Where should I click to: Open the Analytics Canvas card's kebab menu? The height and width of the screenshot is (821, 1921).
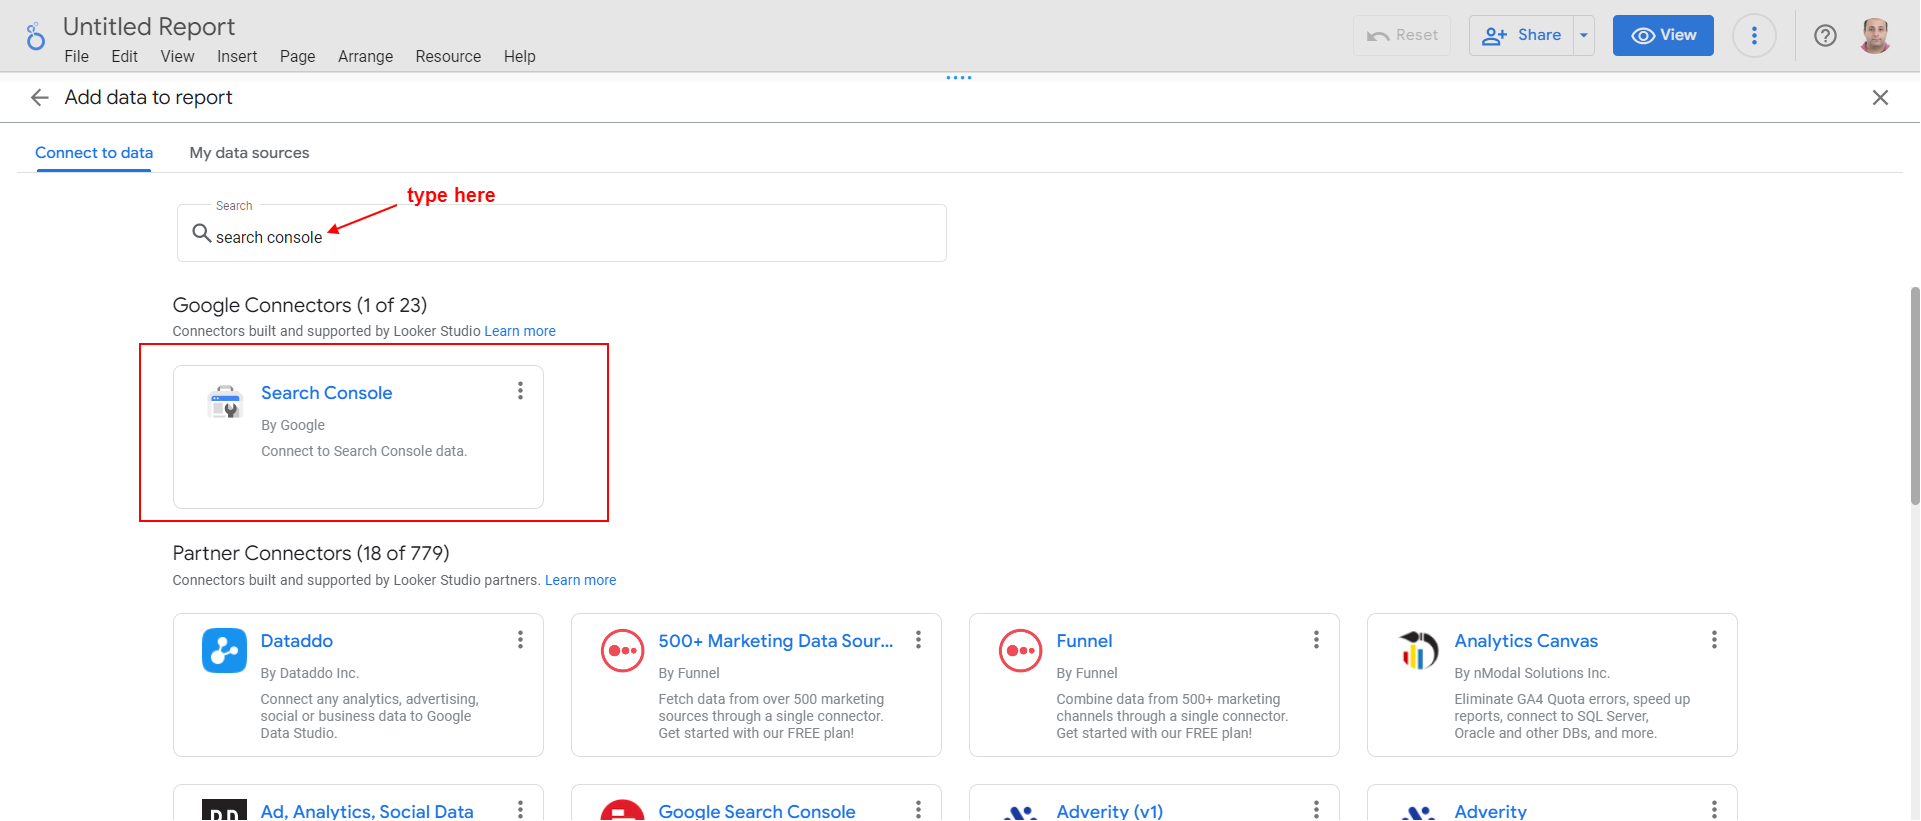click(x=1714, y=639)
